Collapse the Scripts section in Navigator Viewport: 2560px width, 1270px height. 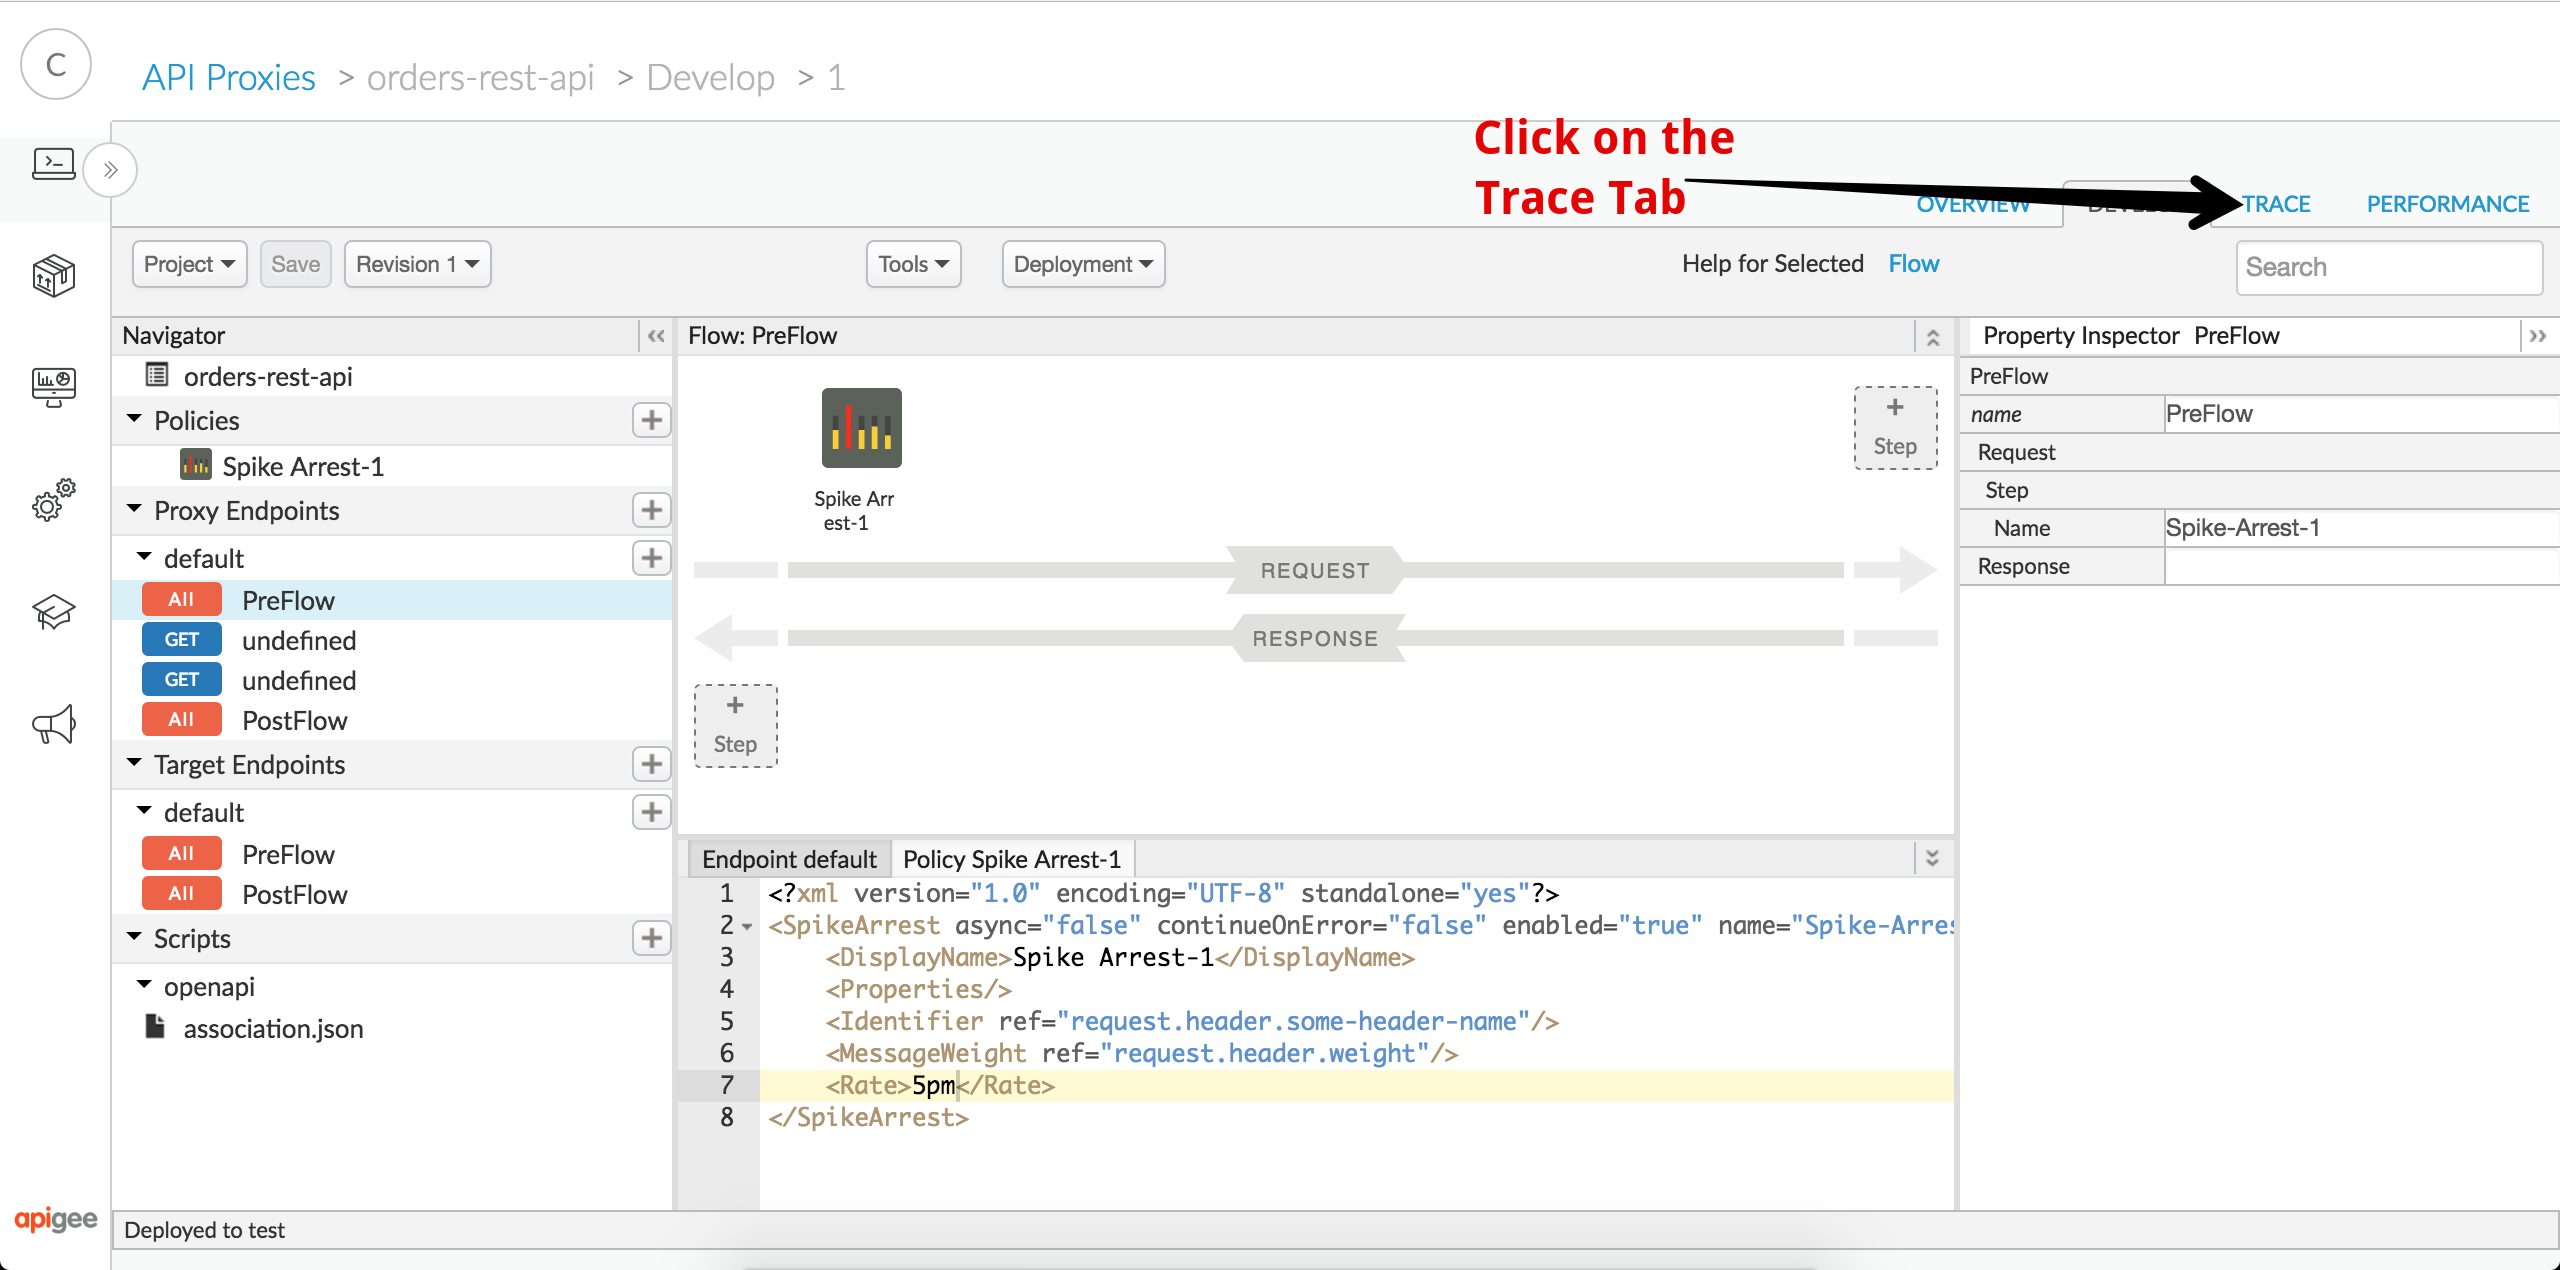pyautogui.click(x=137, y=937)
